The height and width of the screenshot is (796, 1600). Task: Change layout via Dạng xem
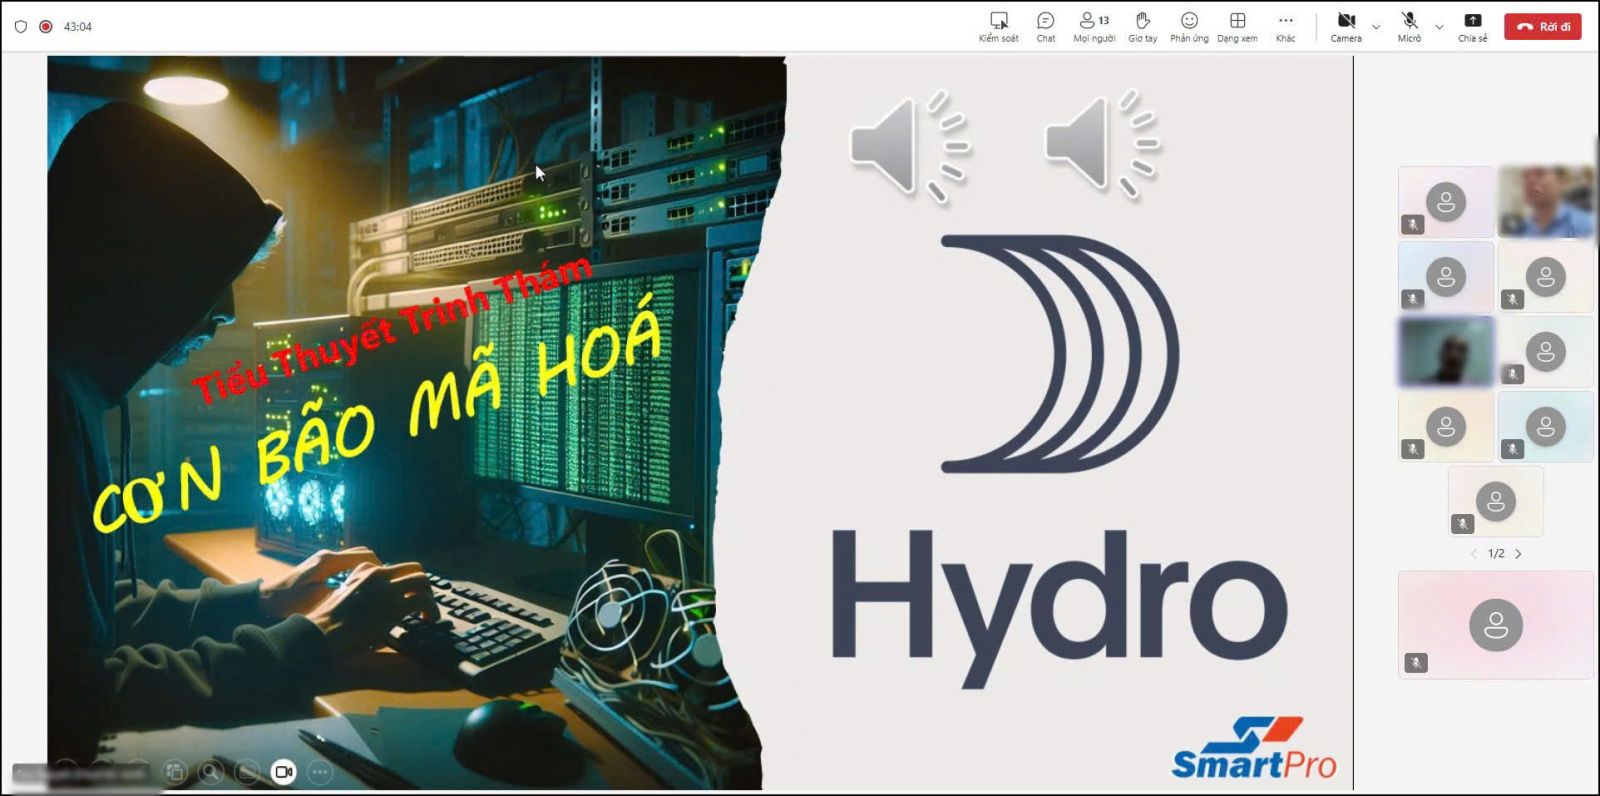point(1237,27)
